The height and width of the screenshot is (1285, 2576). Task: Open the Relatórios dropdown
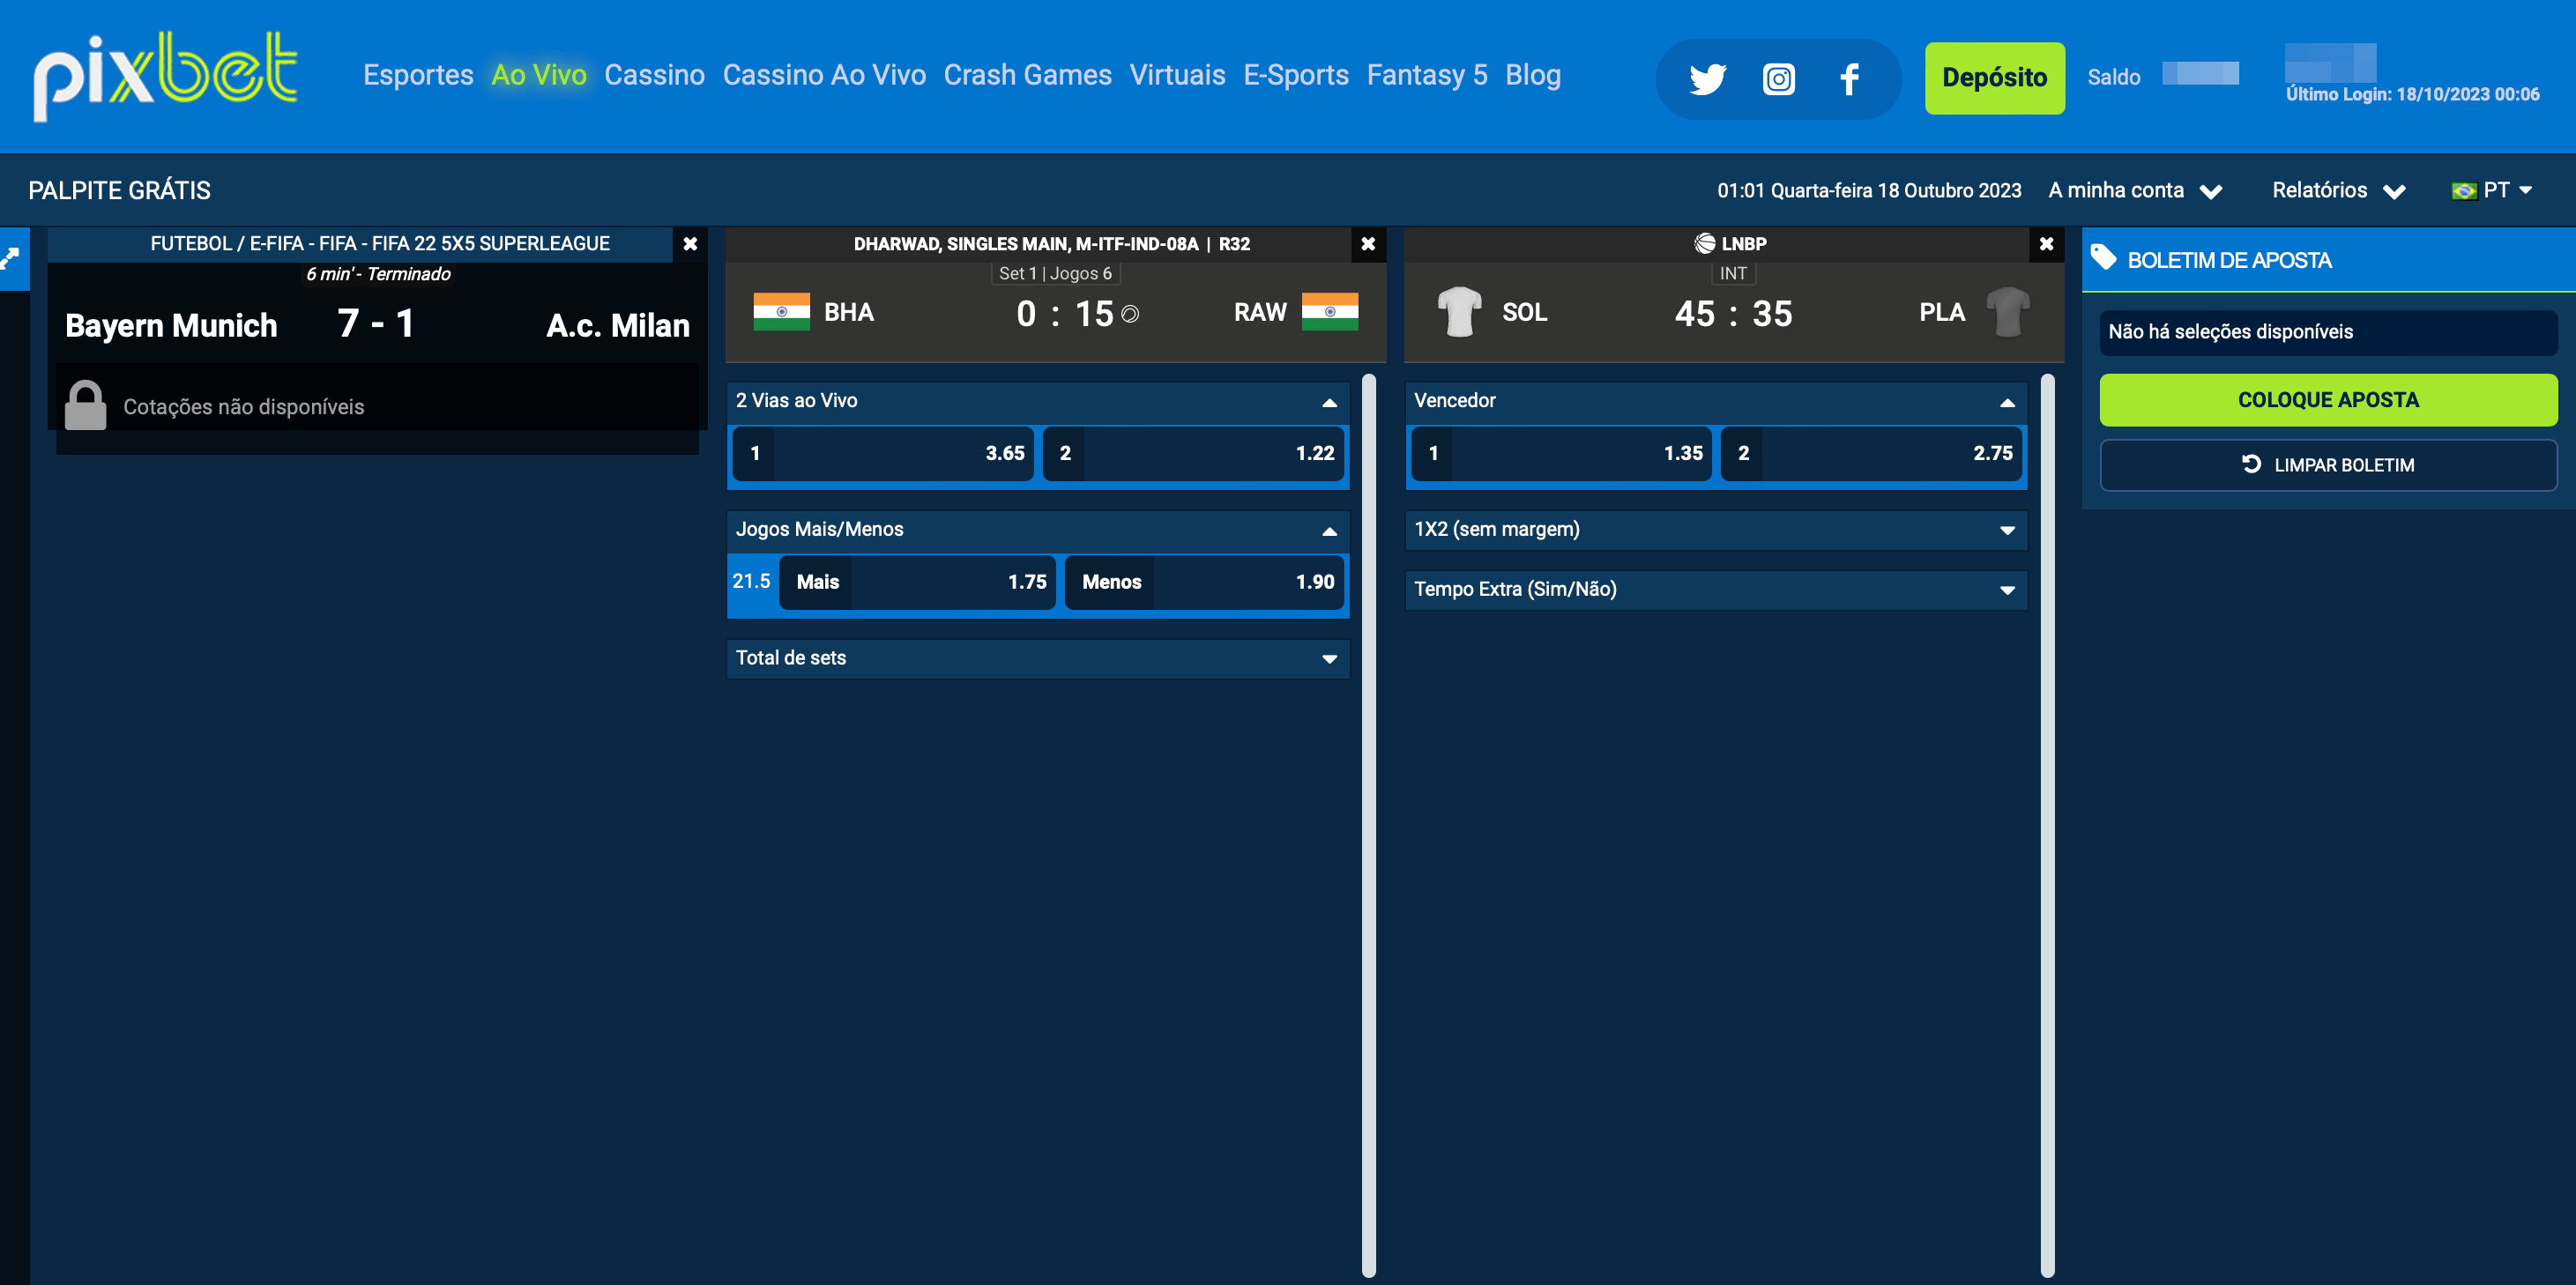pyautogui.click(x=2338, y=191)
